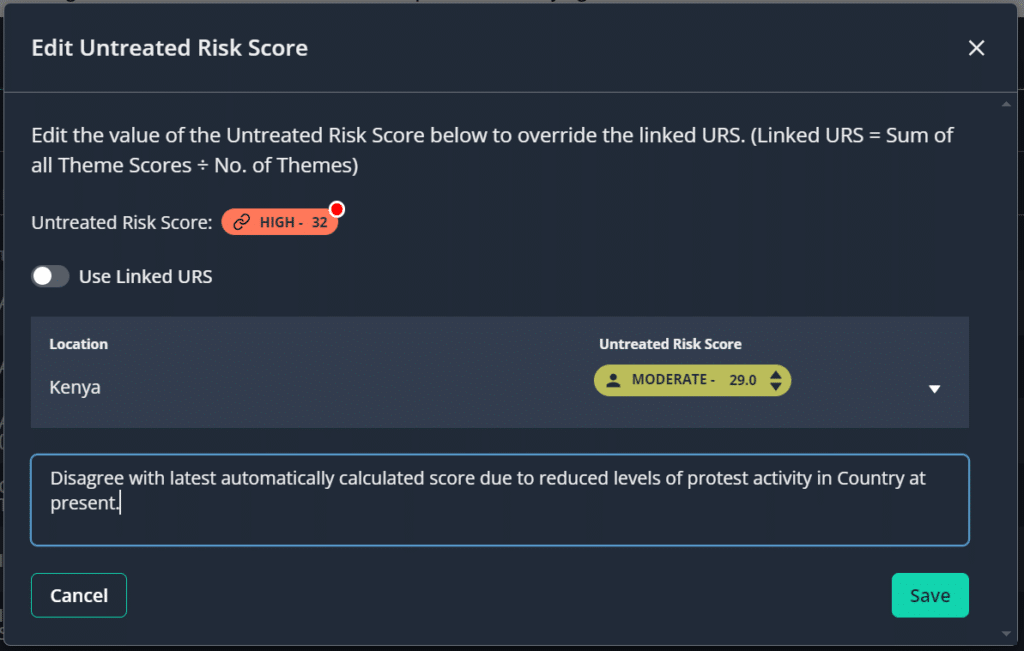Click the 29.0 score value
Screen dimensions: 1024x651
click(742, 380)
